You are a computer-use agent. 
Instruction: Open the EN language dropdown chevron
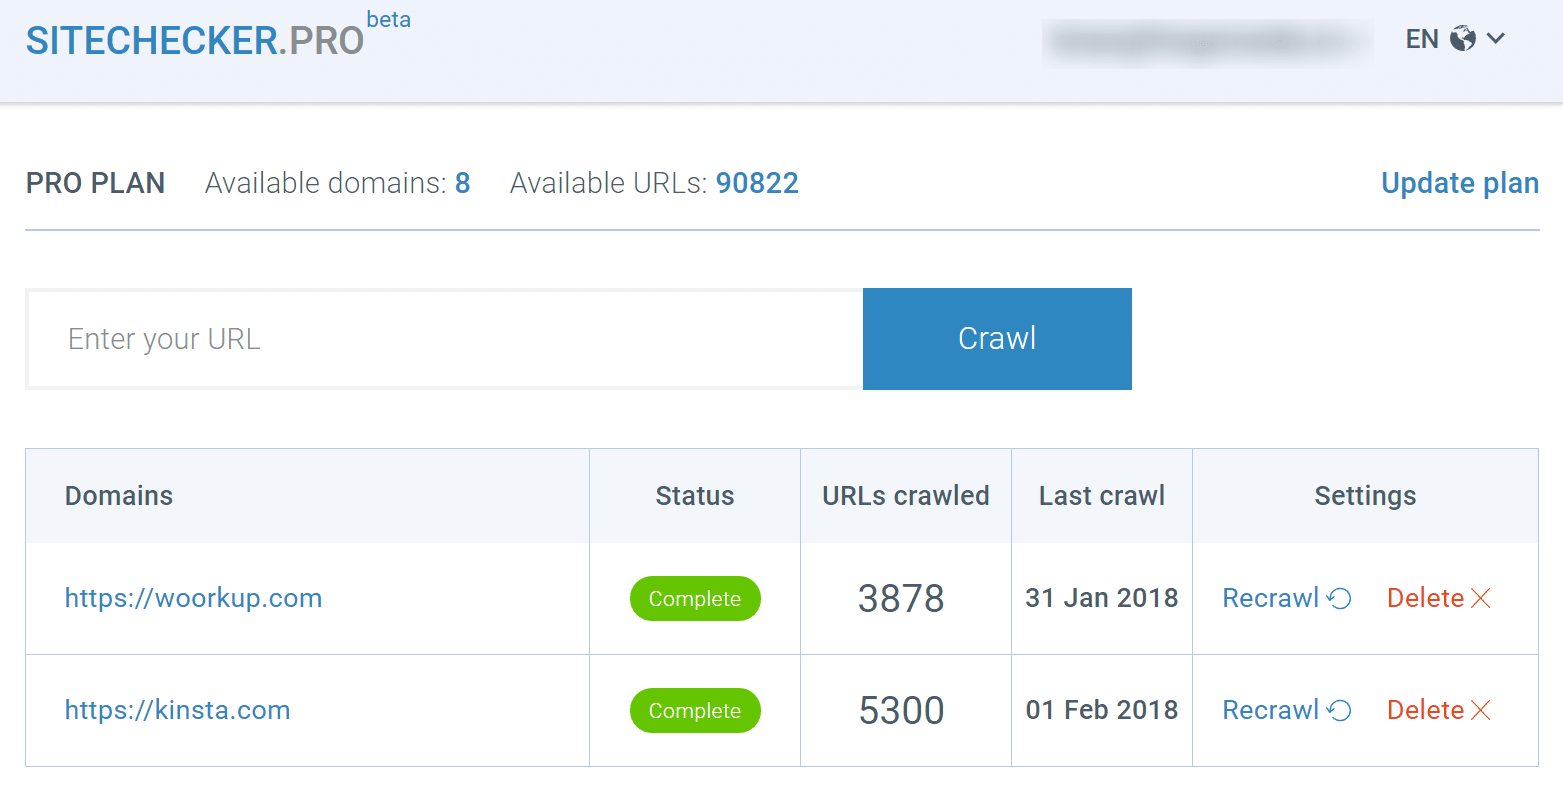(1496, 39)
